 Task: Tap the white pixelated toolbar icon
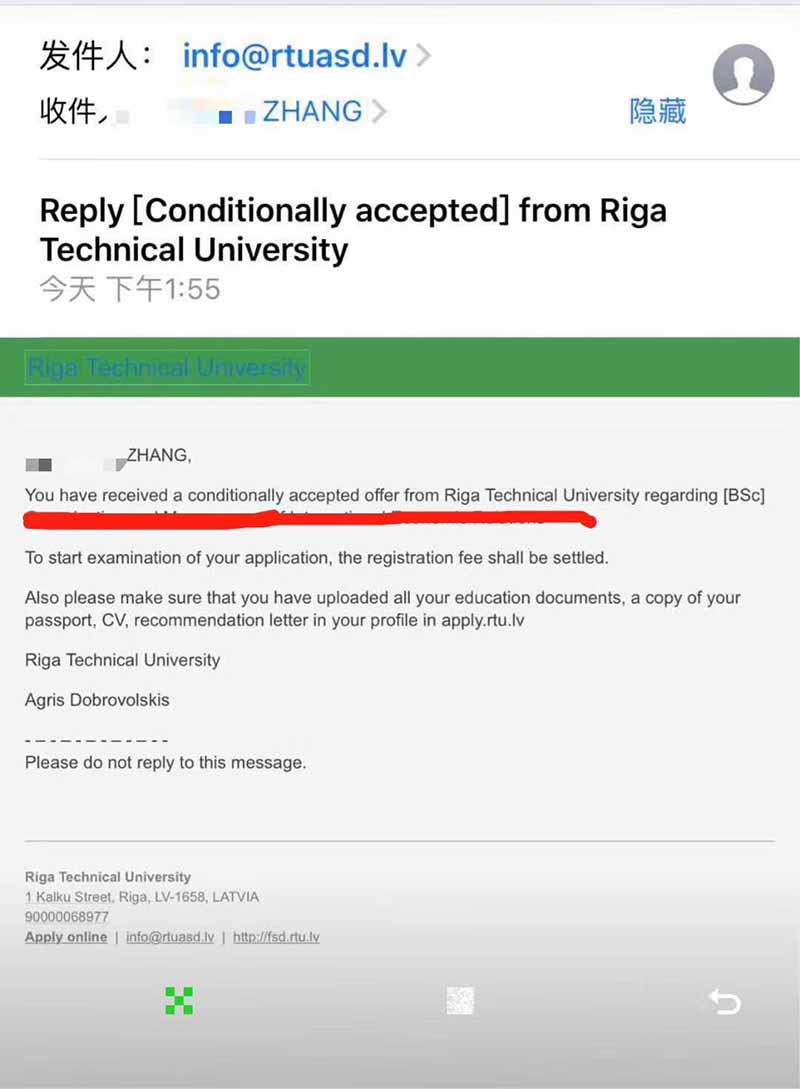pyautogui.click(x=460, y=1000)
